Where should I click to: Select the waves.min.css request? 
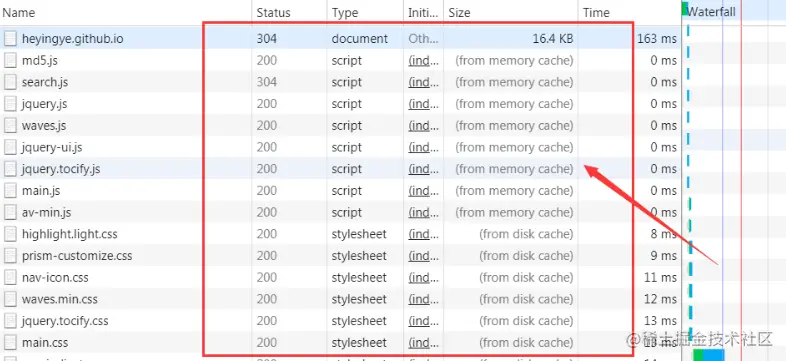point(340,299)
